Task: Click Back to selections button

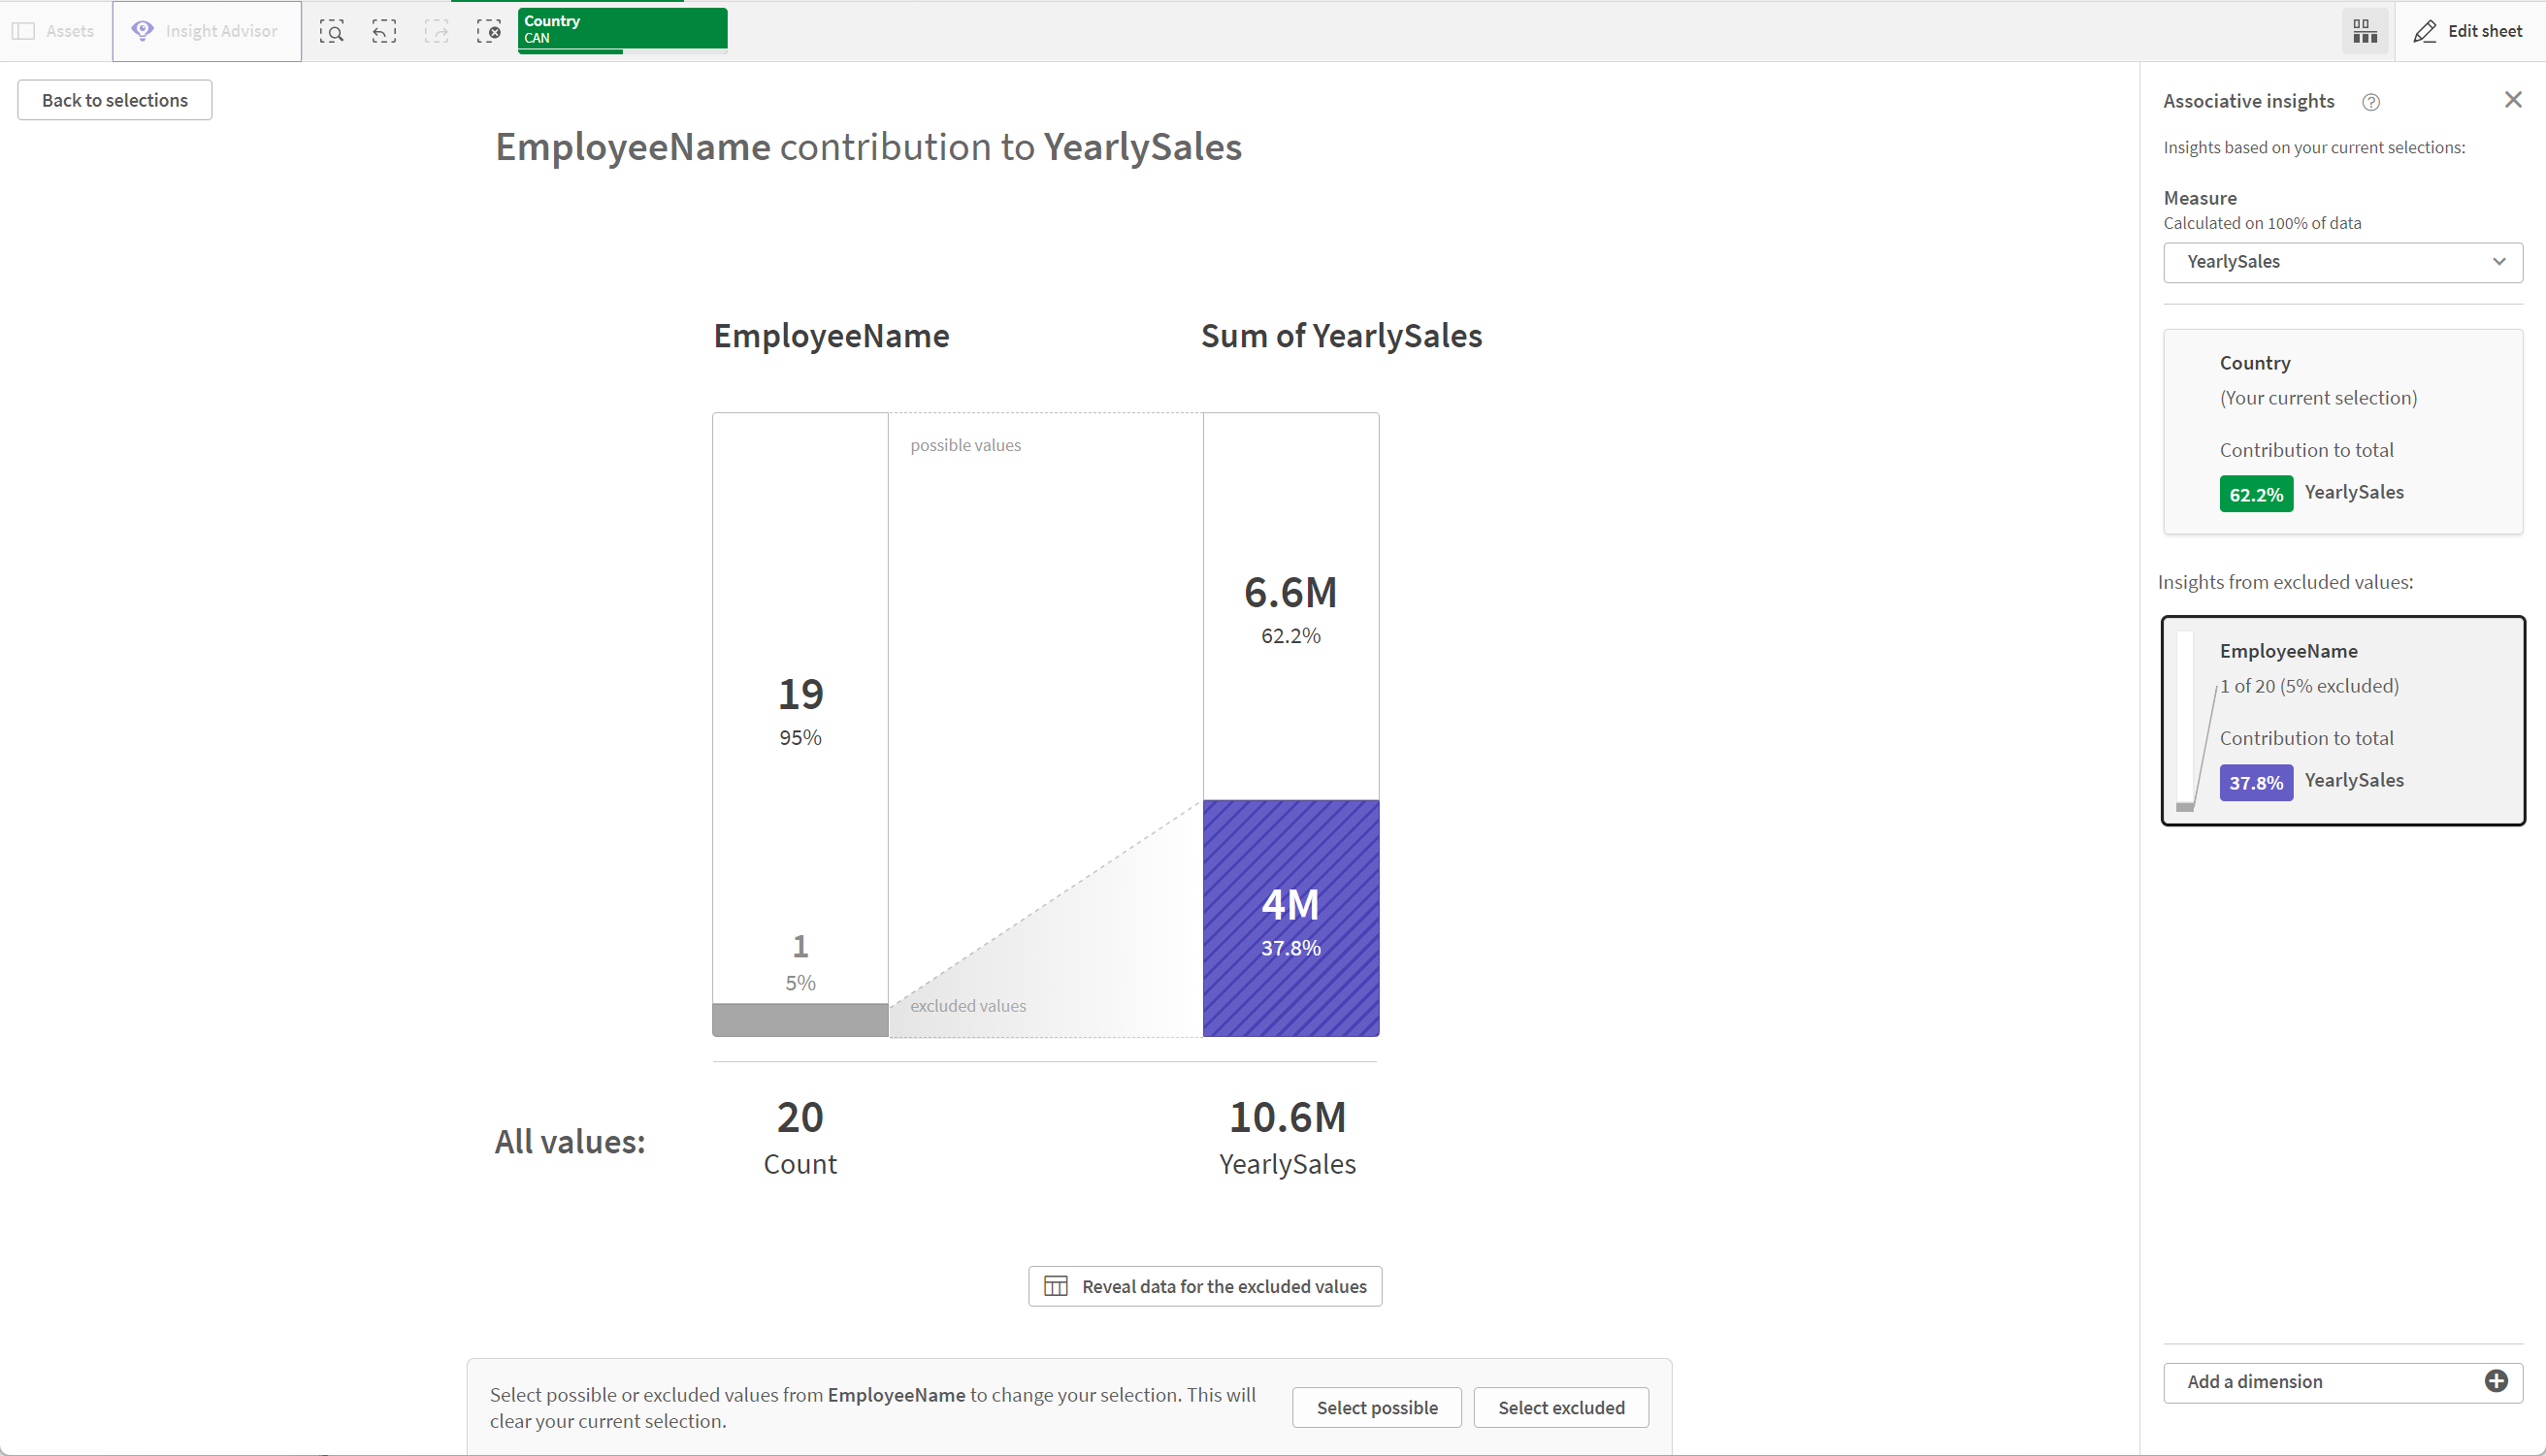Action: pos(114,100)
